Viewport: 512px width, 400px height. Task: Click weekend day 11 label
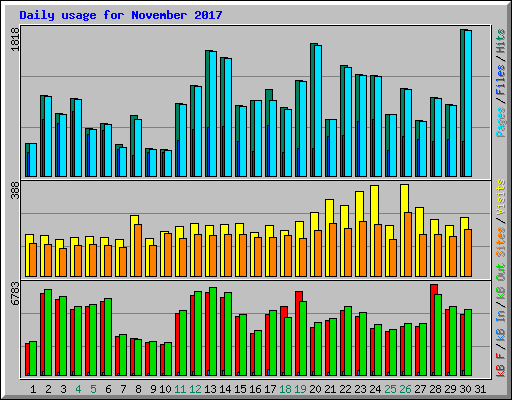click(x=180, y=389)
